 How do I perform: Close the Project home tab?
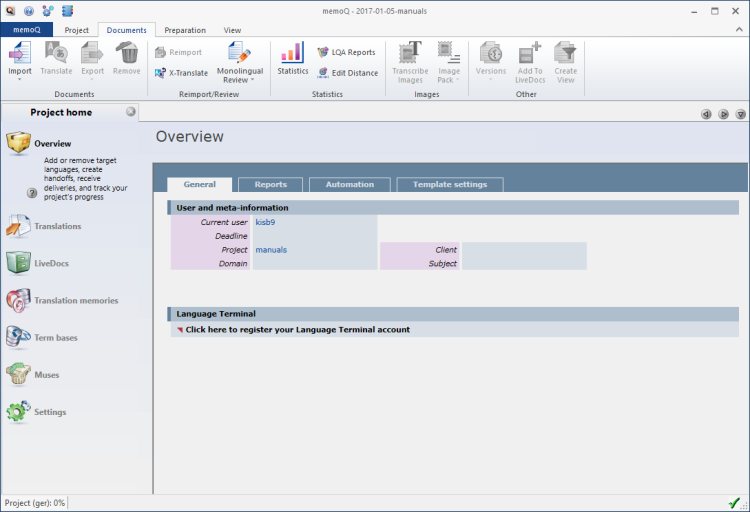click(131, 111)
